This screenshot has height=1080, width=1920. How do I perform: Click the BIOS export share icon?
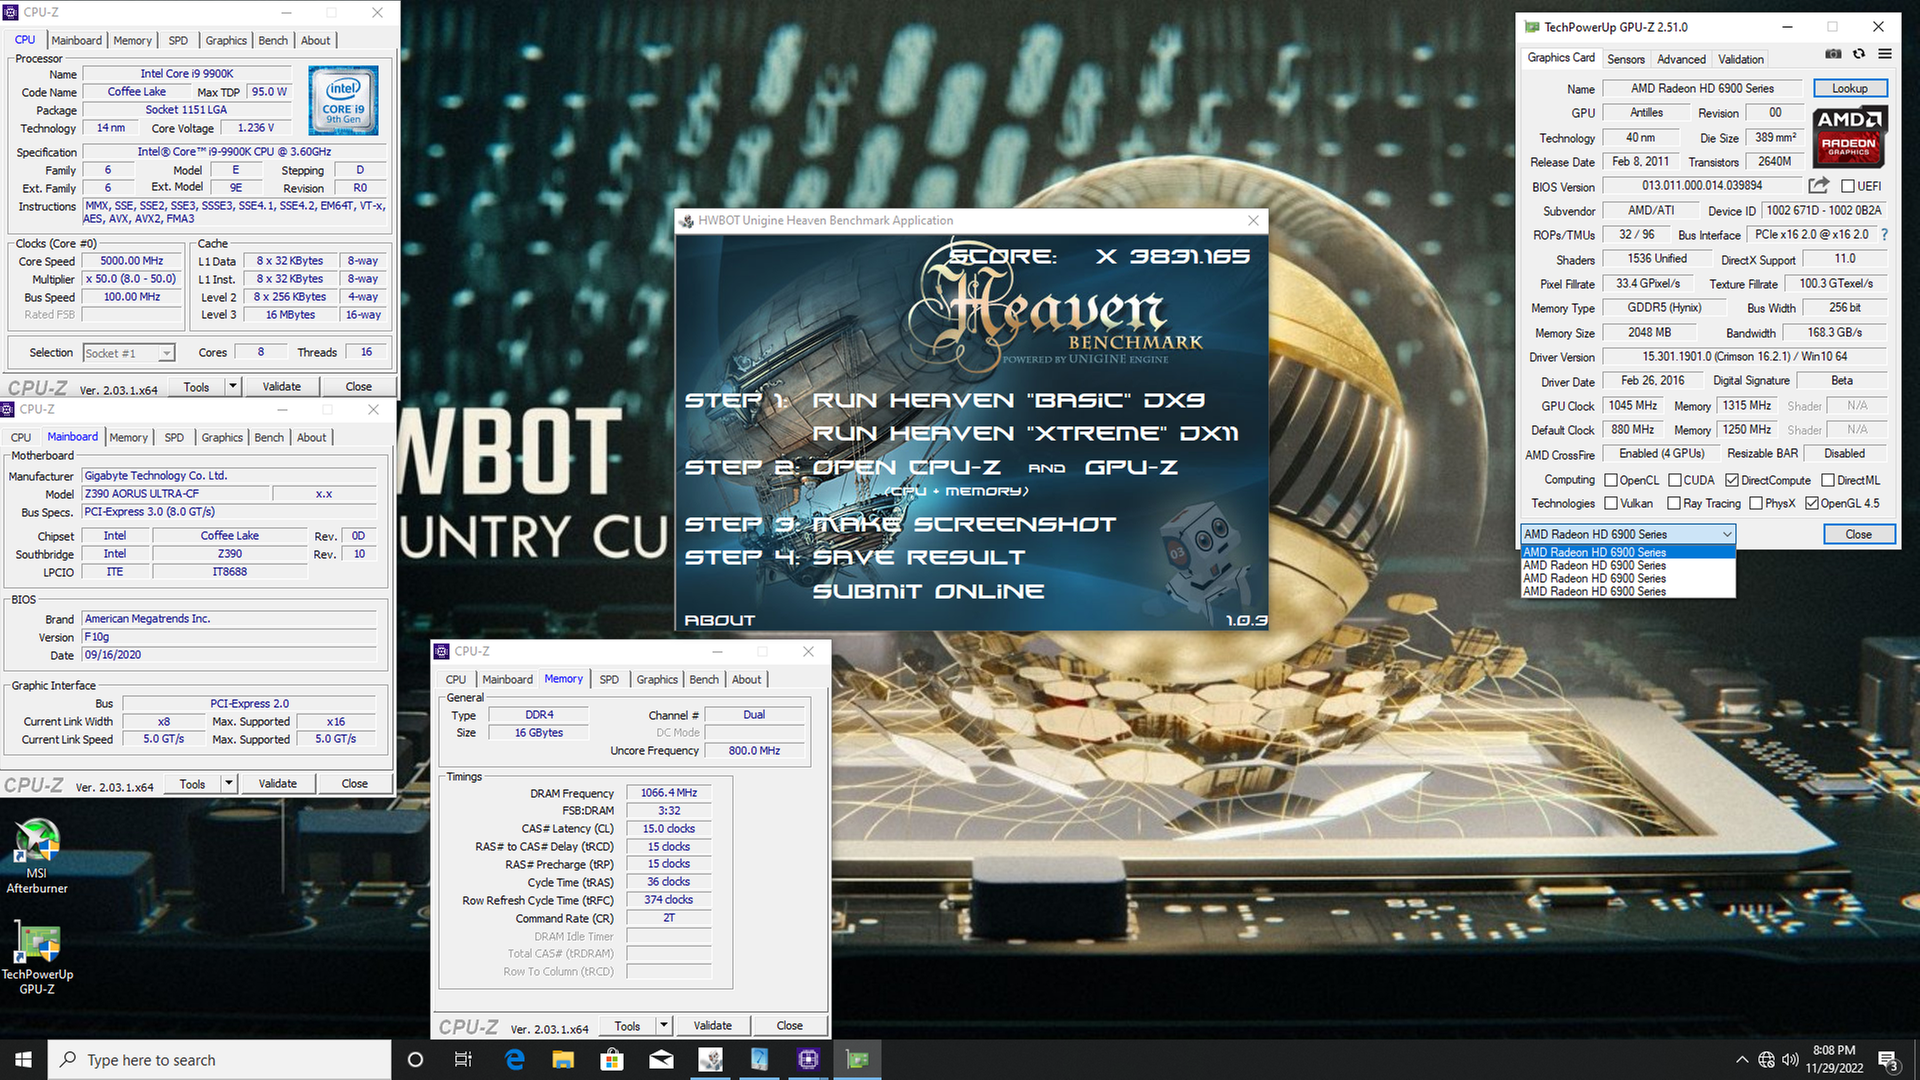point(1819,185)
